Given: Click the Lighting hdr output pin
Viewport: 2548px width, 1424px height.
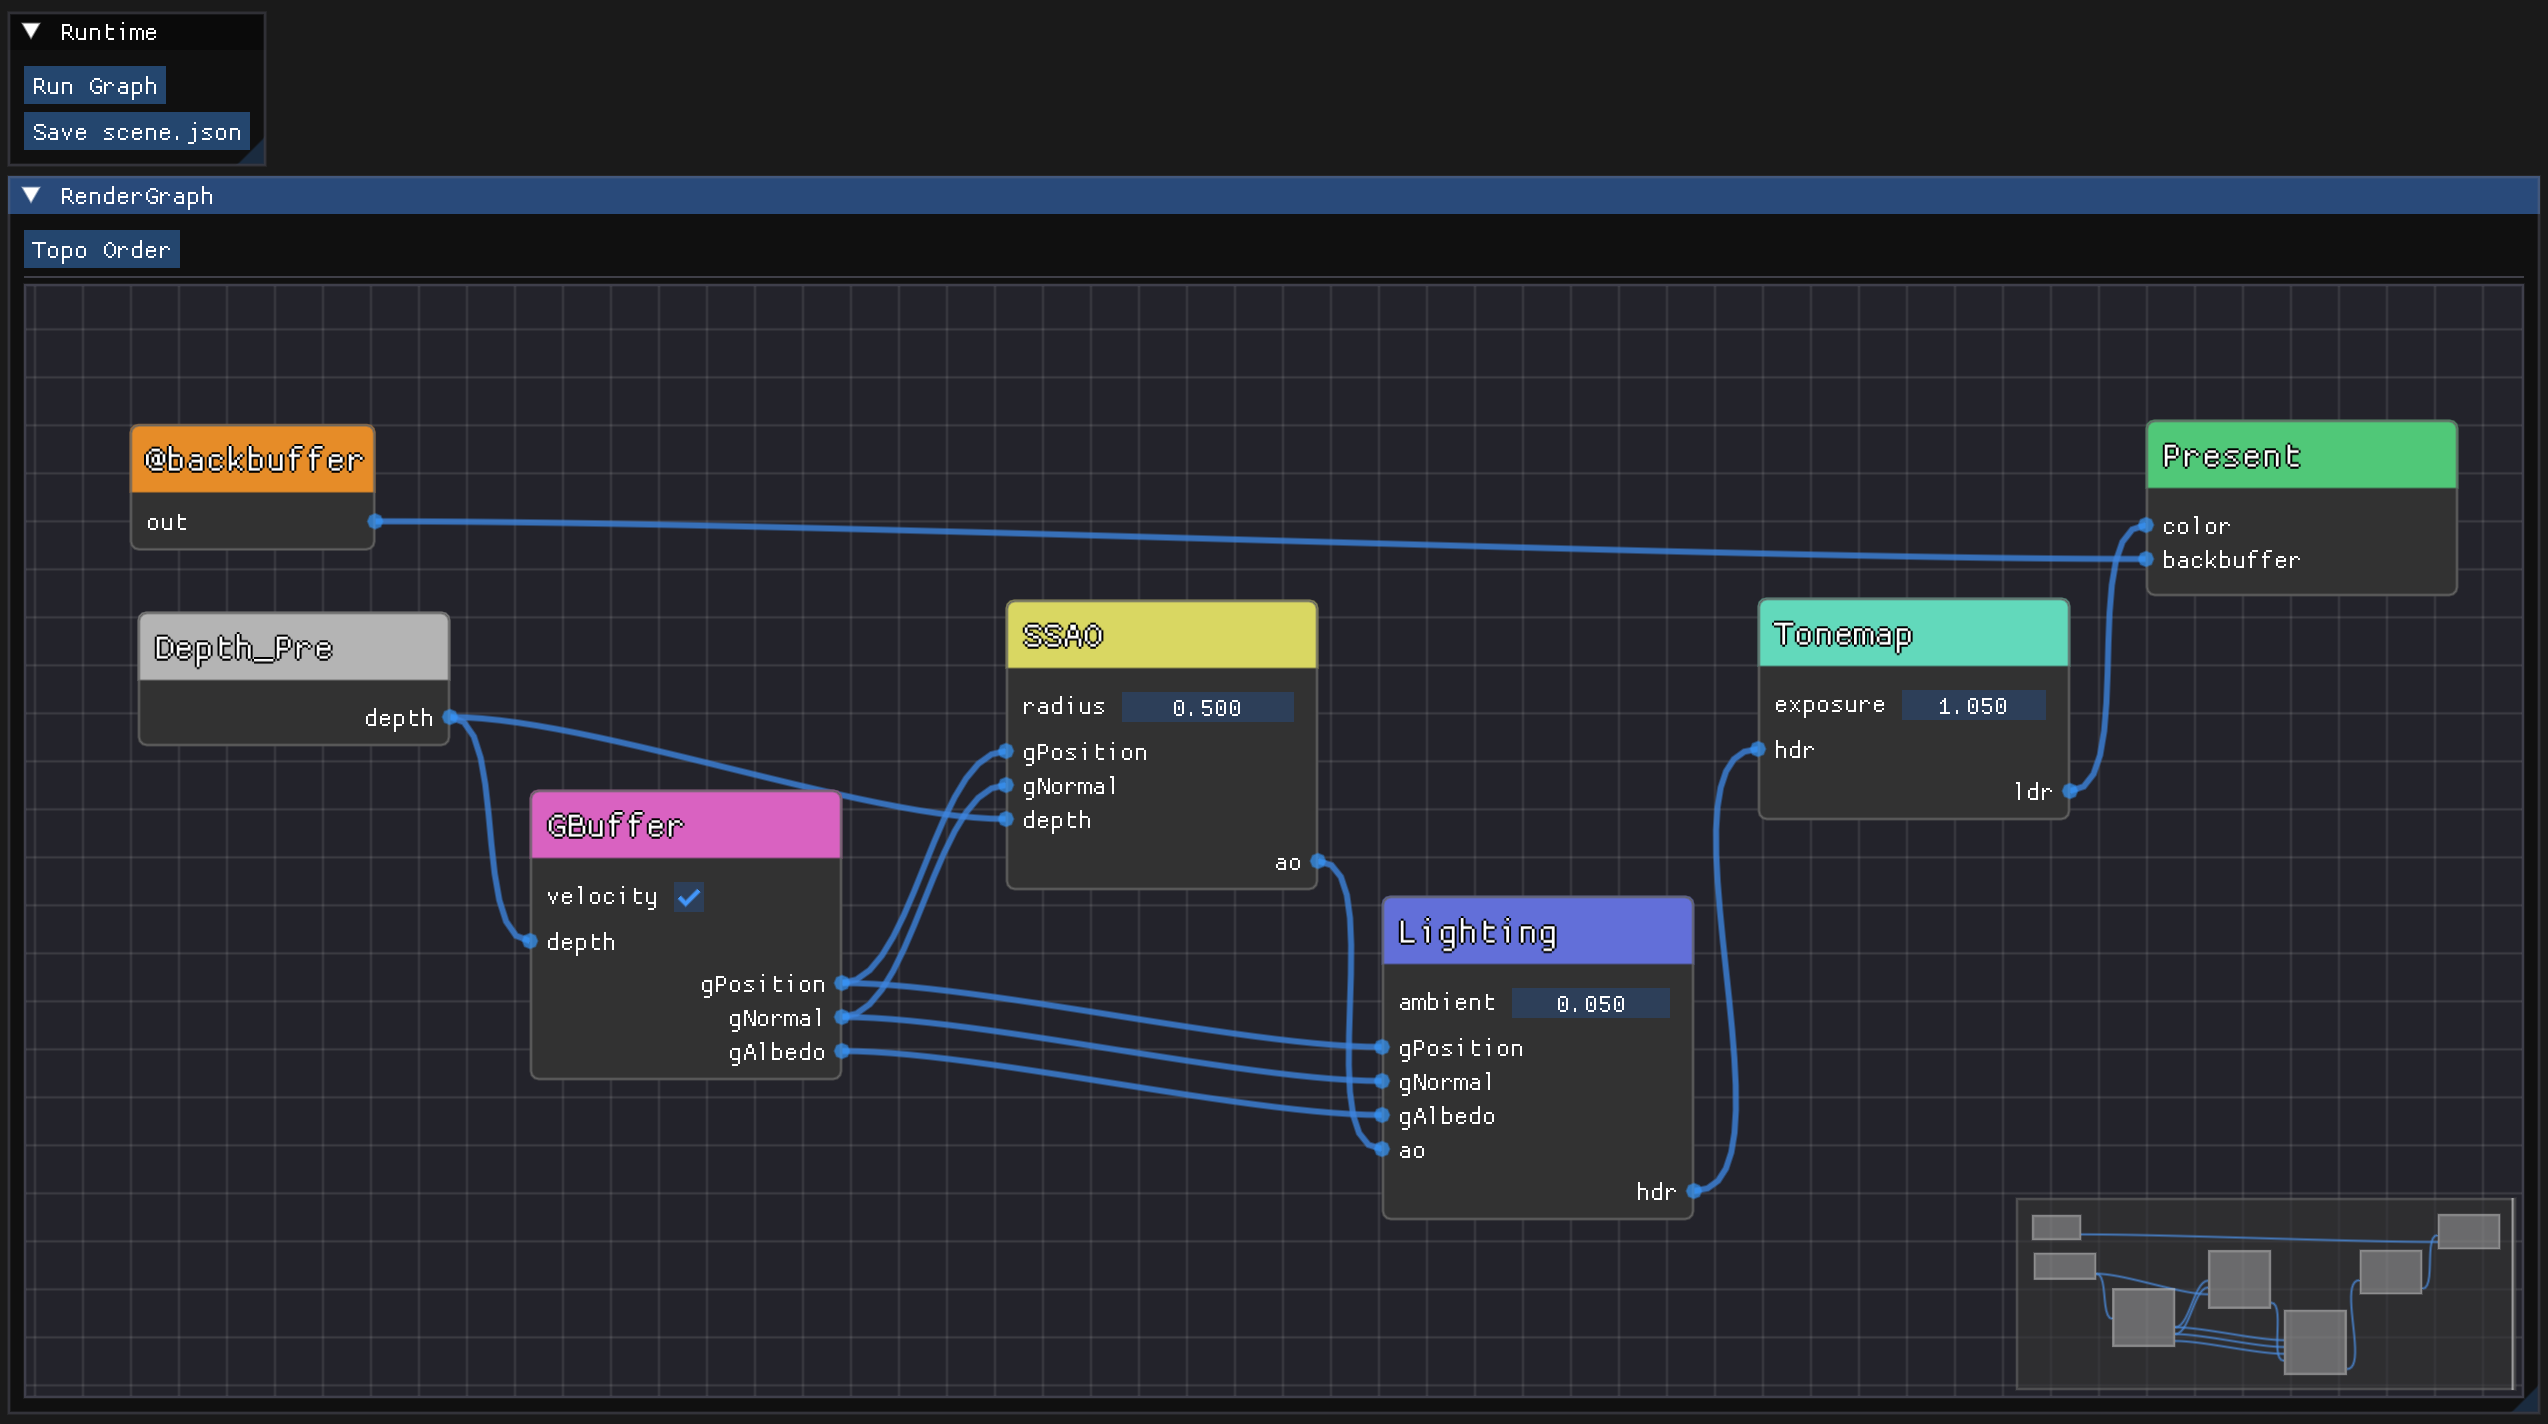Looking at the screenshot, I should (1694, 1191).
